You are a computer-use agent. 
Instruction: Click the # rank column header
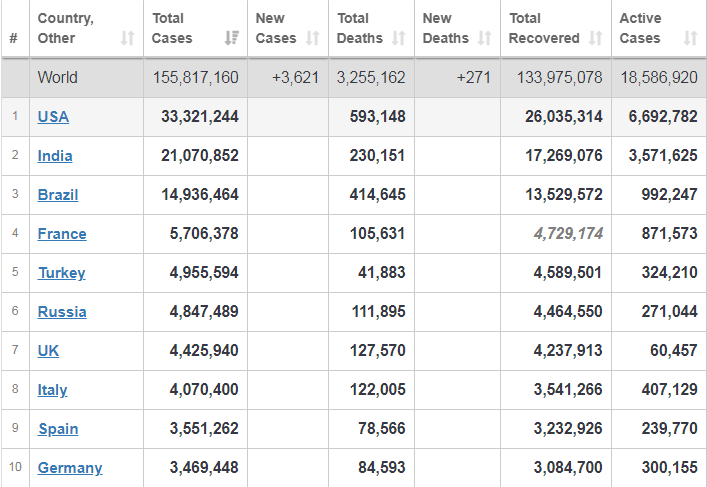pyautogui.click(x=15, y=28)
